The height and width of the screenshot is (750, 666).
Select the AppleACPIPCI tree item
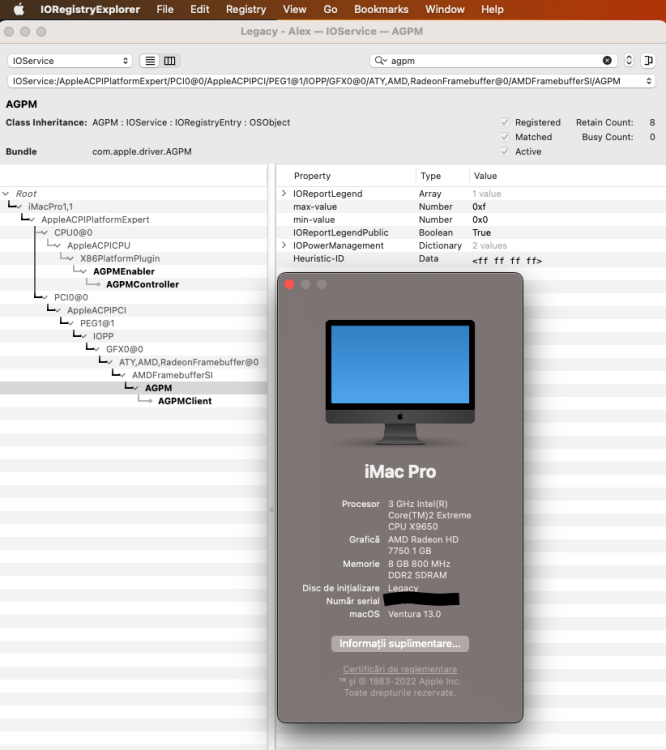[97, 310]
